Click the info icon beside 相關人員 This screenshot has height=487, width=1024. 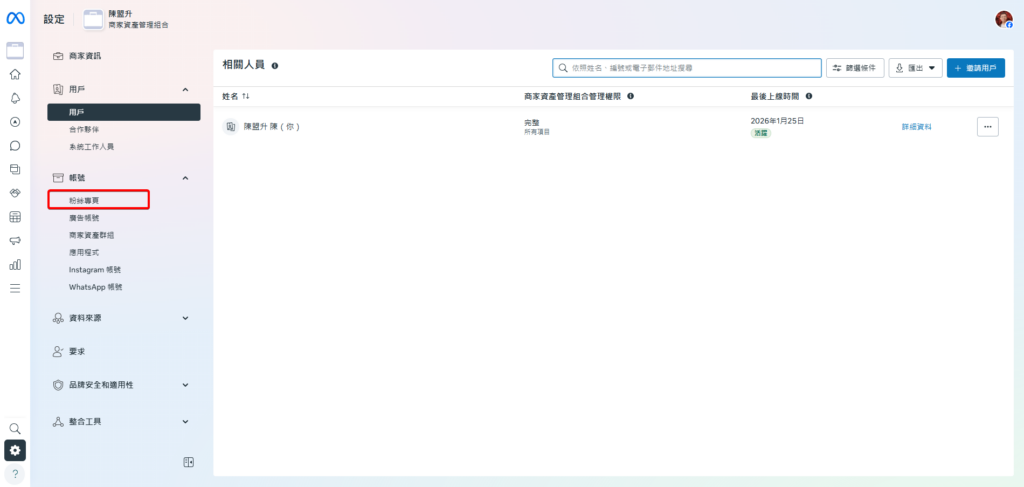[275, 66]
